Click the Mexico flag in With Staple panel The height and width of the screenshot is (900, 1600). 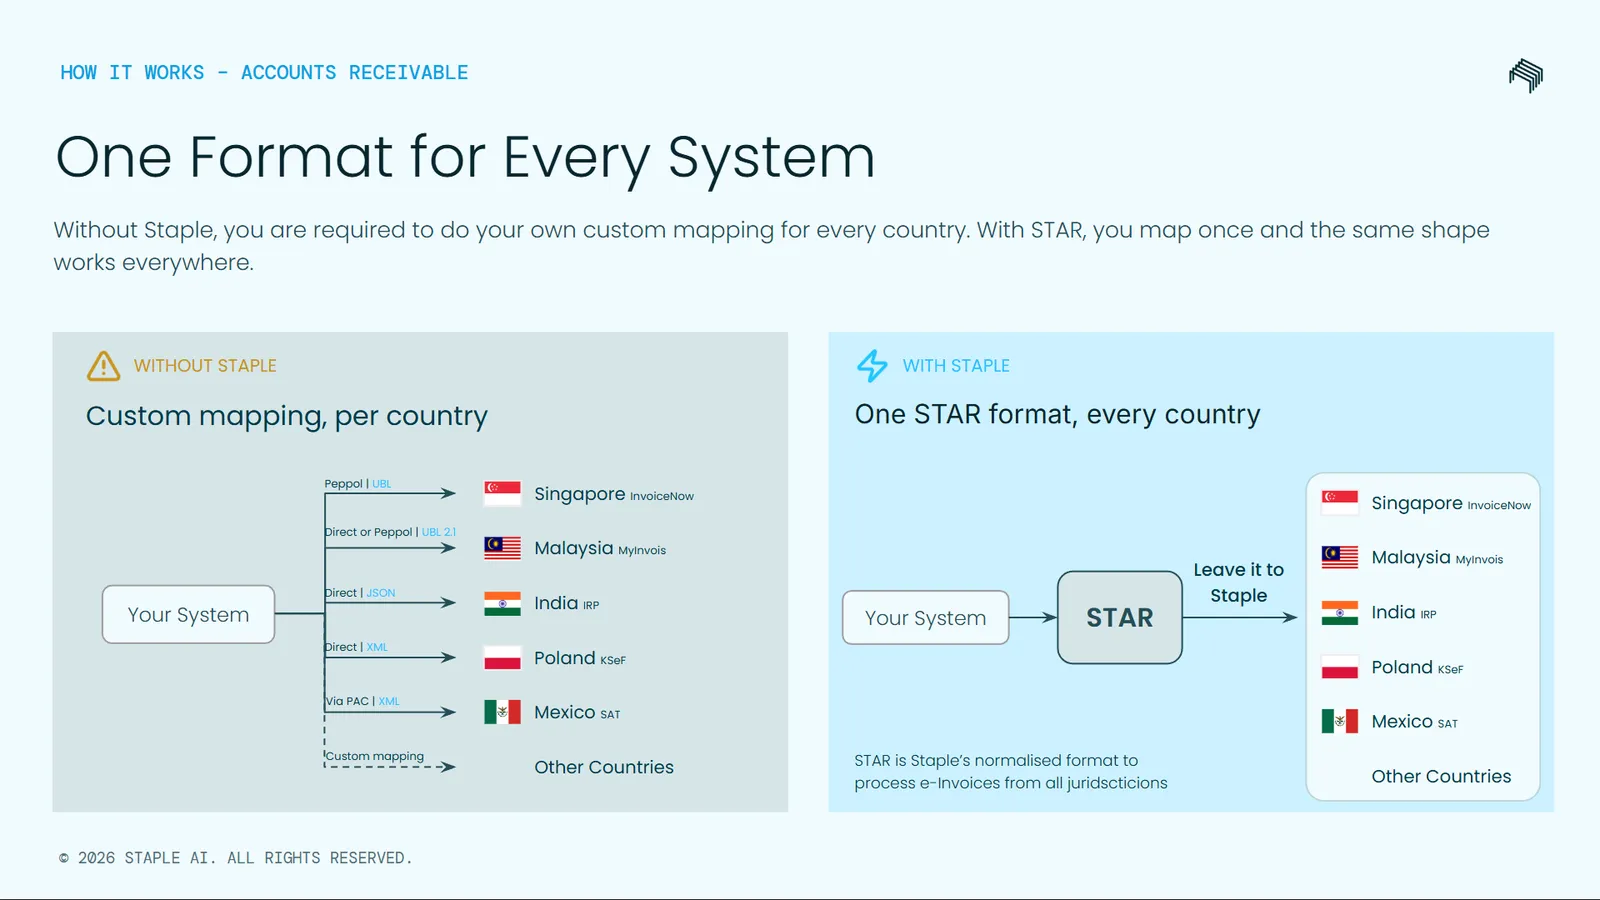point(1340,721)
